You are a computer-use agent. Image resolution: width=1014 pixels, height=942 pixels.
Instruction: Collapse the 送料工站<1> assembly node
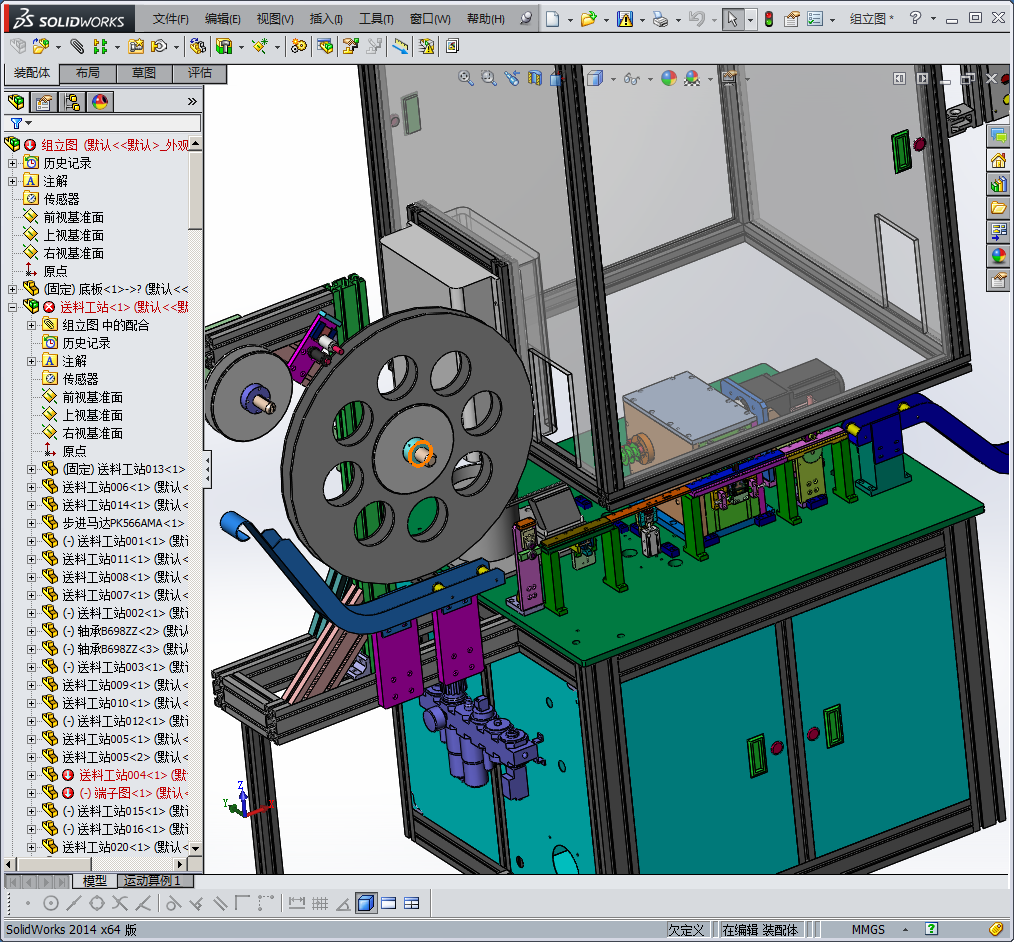pyautogui.click(x=12, y=307)
